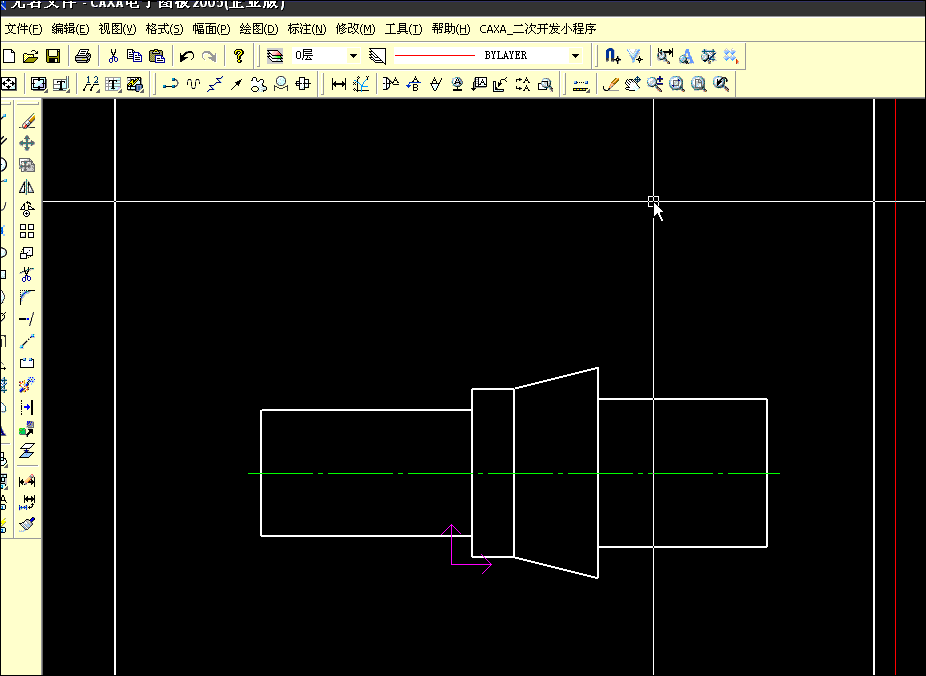Cut selection using the scissors toolbar icon
The image size is (926, 676).
[113, 56]
